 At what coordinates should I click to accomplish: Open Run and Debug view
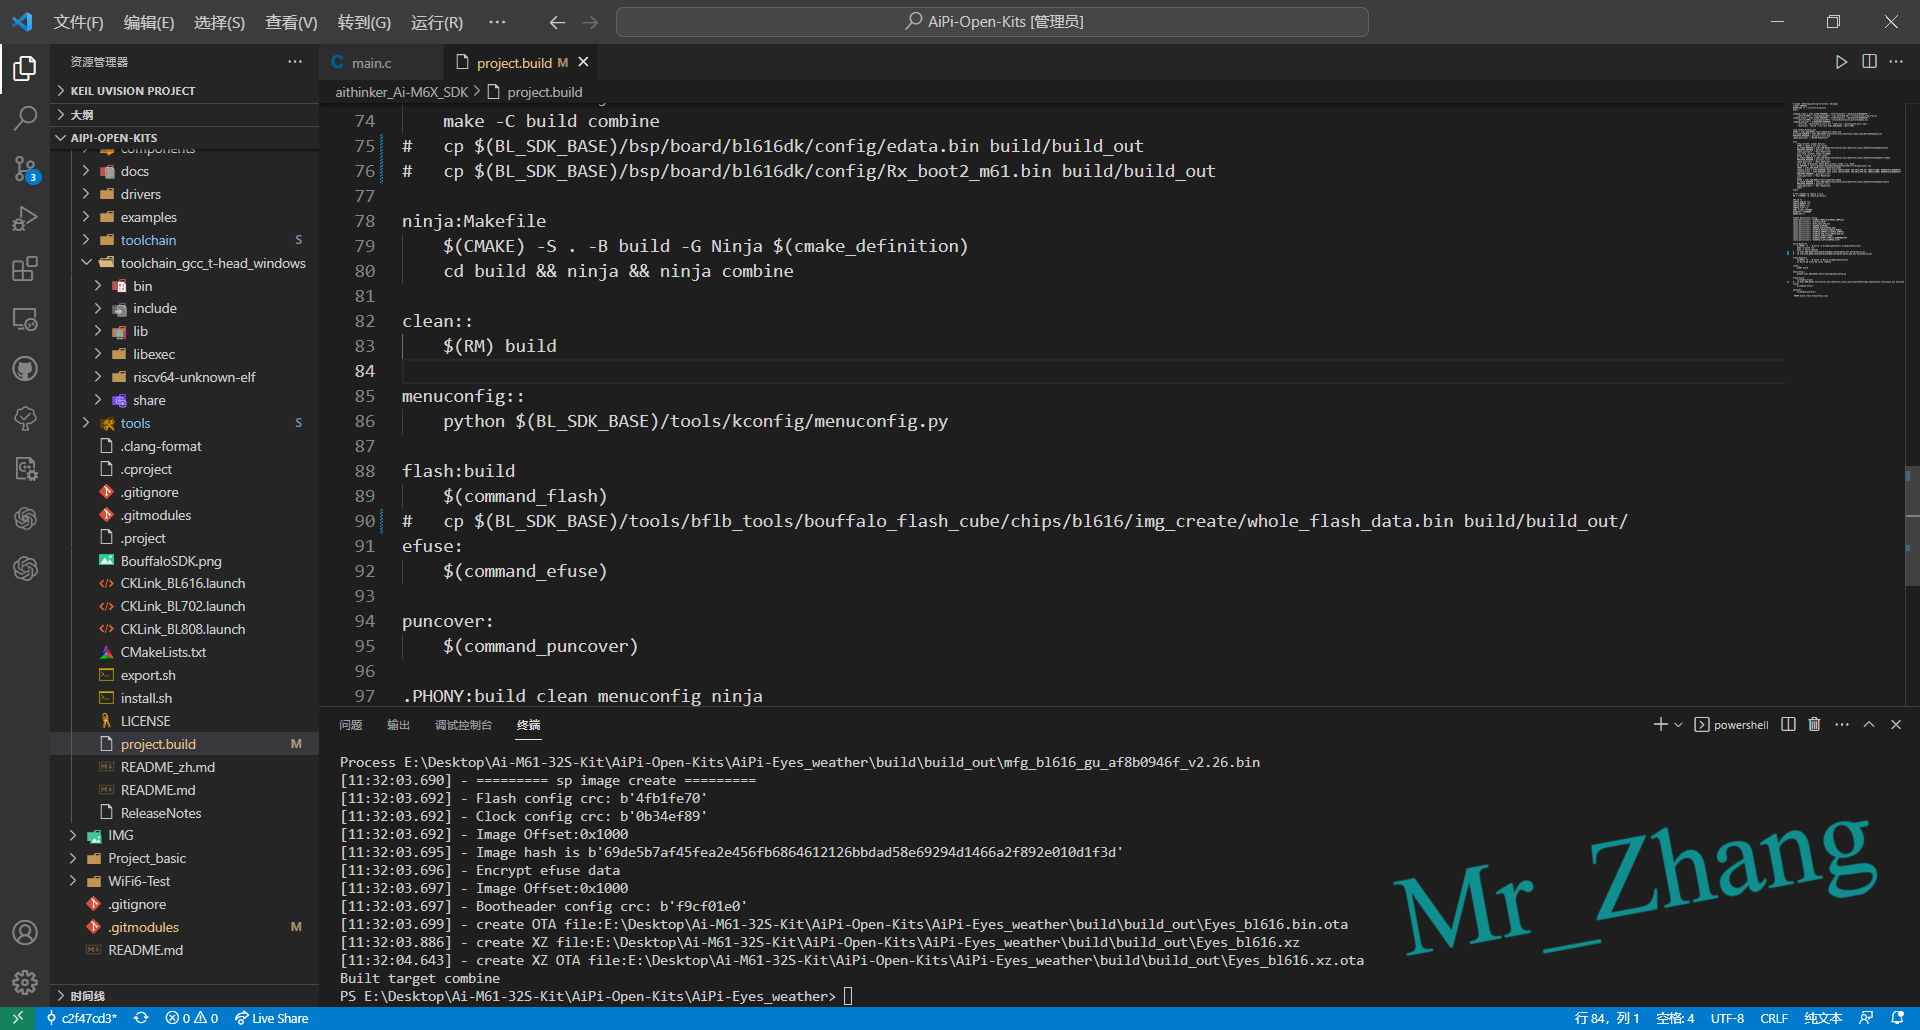pyautogui.click(x=25, y=219)
